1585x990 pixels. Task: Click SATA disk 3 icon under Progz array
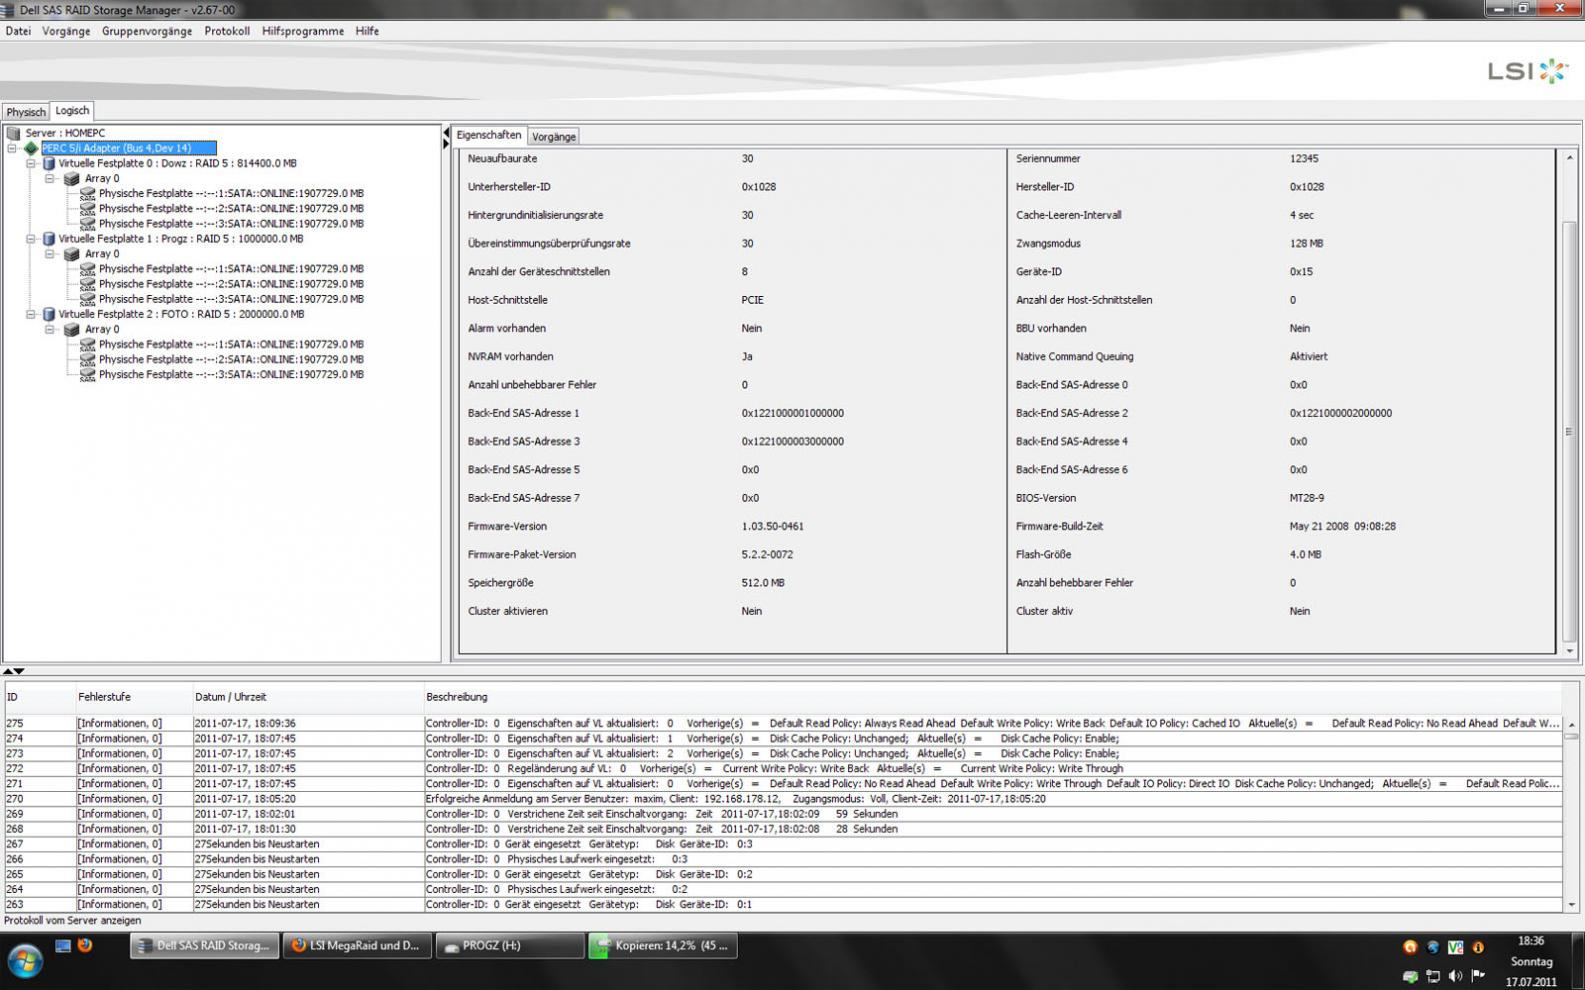click(88, 299)
